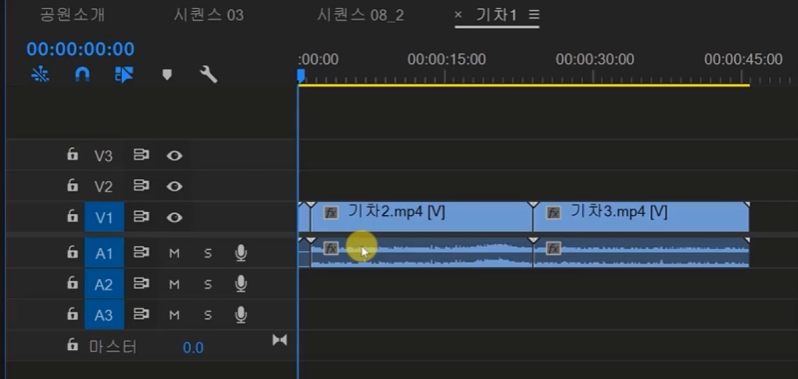Switch to 공원소개 sequence tab
Screen dimensions: 798x379
tap(72, 15)
